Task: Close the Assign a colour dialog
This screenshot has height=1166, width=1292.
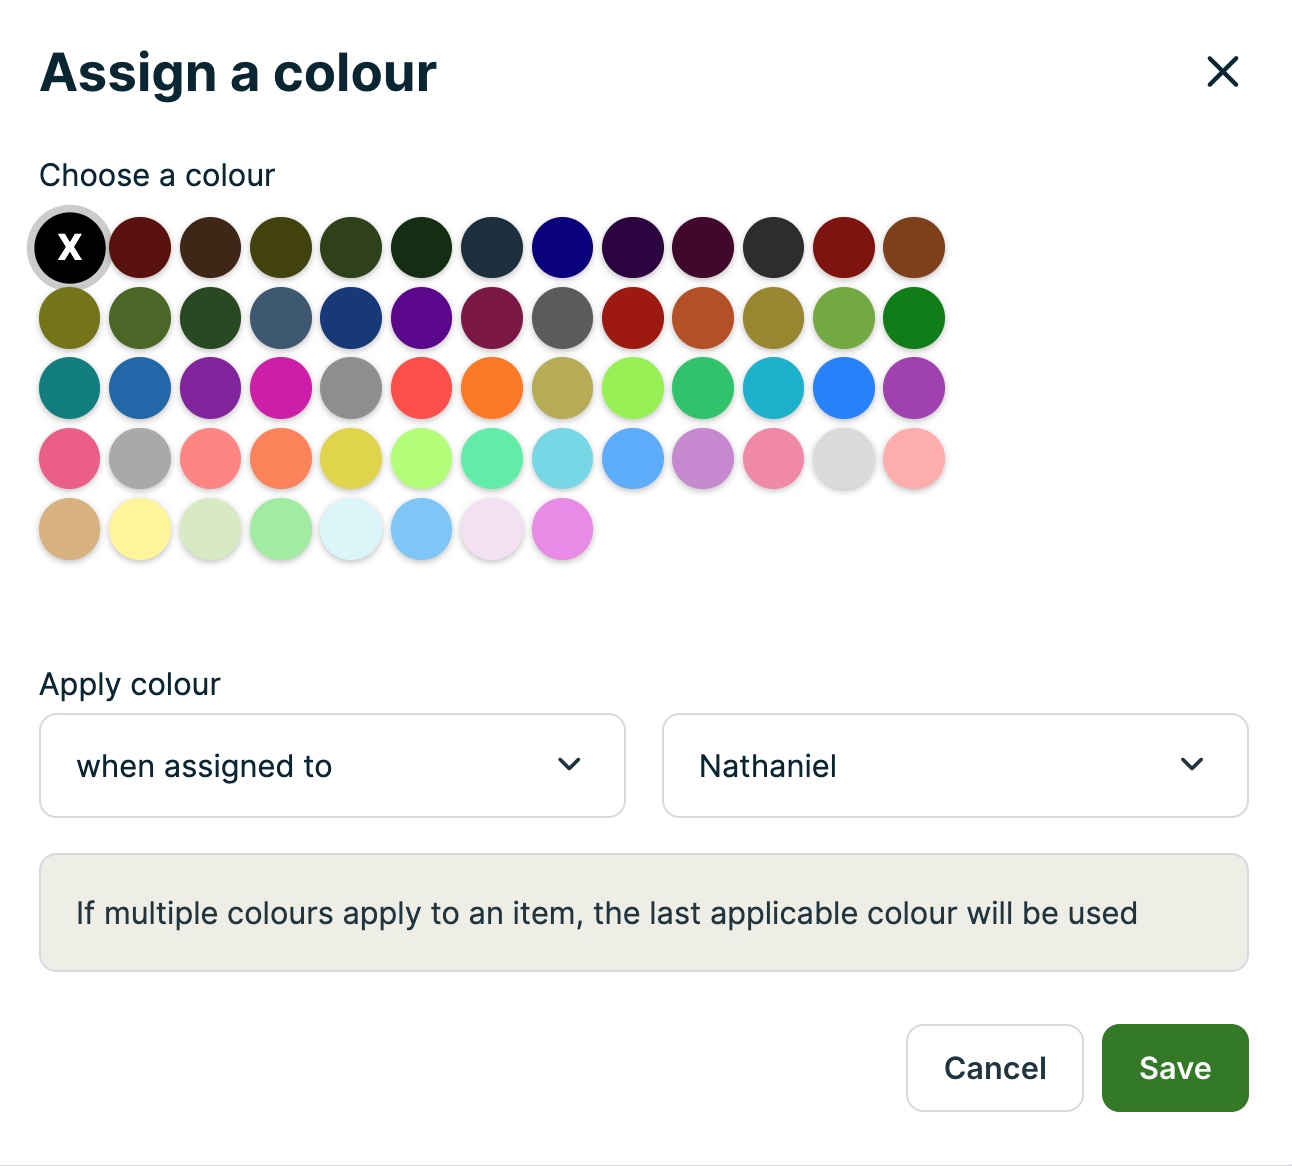Action: tap(1222, 72)
